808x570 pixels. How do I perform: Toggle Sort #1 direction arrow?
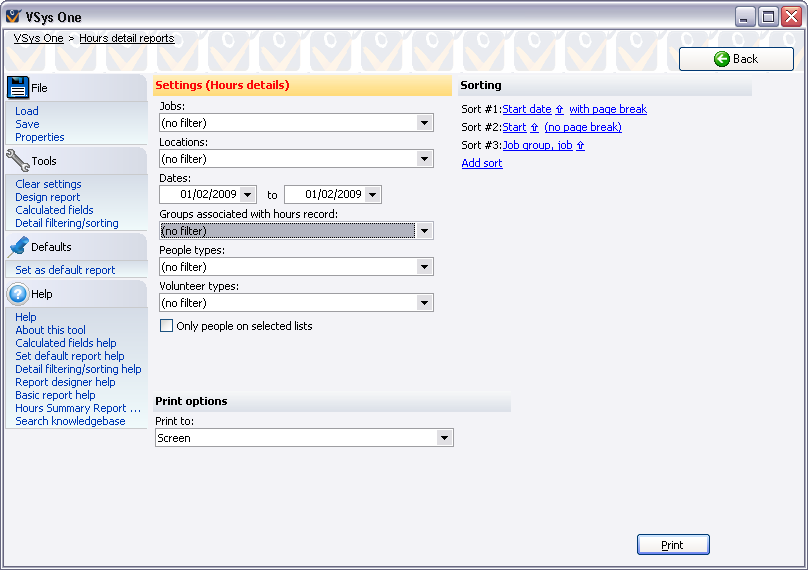(560, 110)
